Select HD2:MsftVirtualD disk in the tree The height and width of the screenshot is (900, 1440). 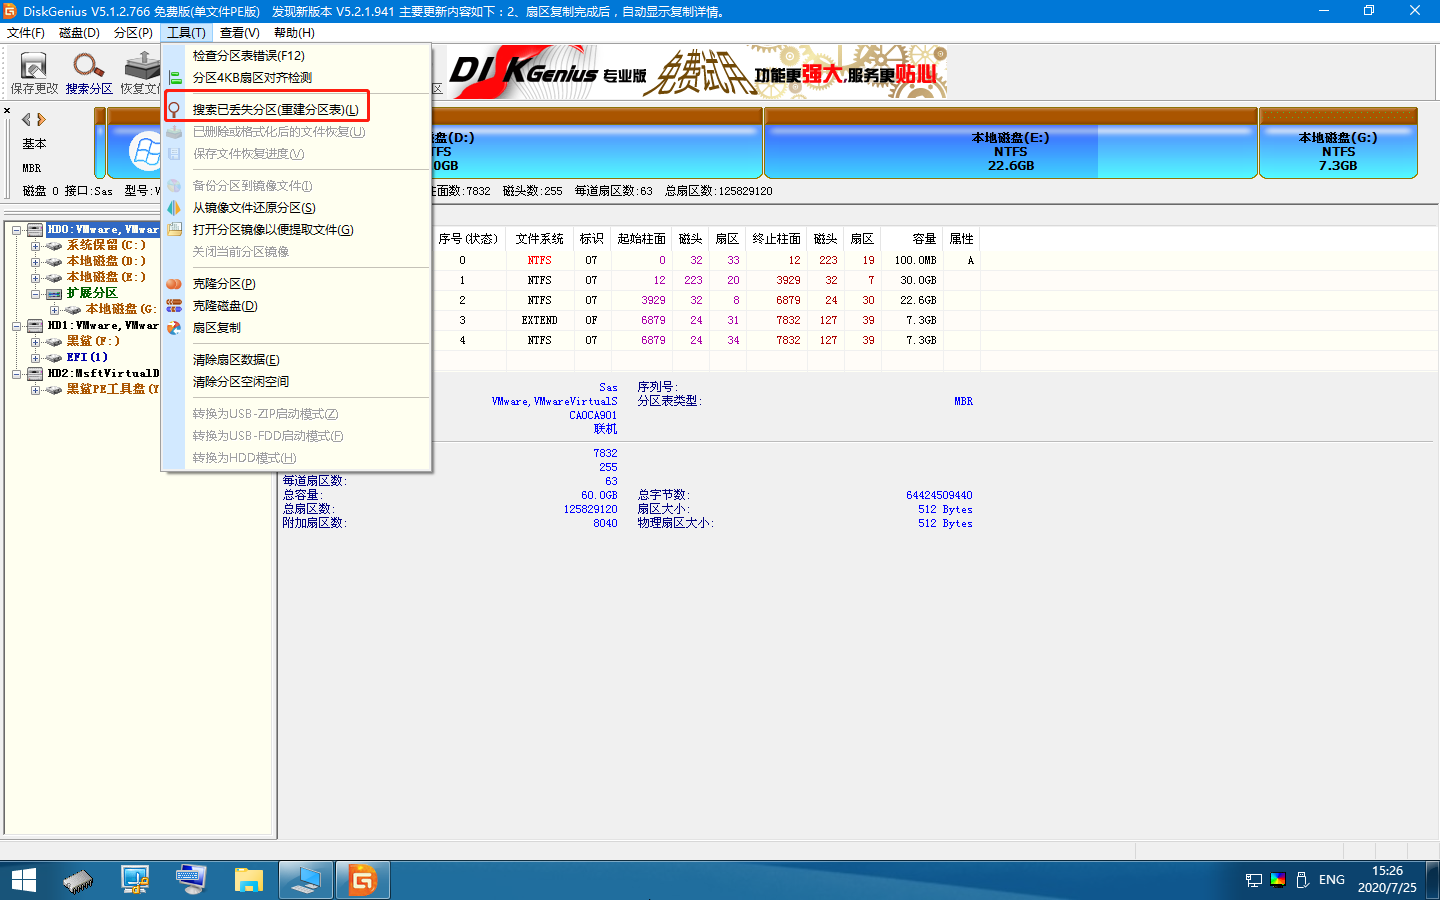pos(103,373)
